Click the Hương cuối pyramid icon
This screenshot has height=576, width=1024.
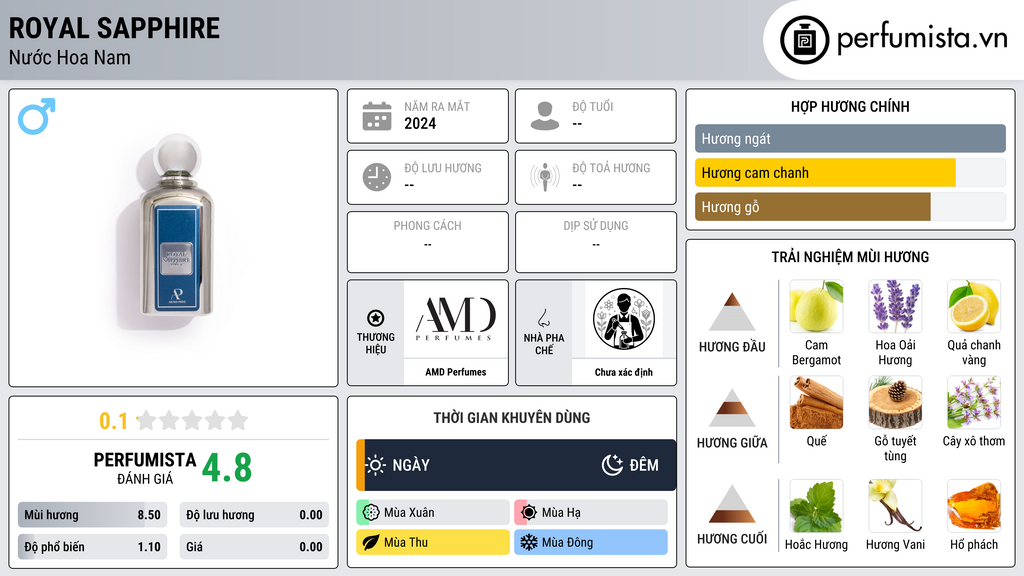pyautogui.click(x=732, y=504)
